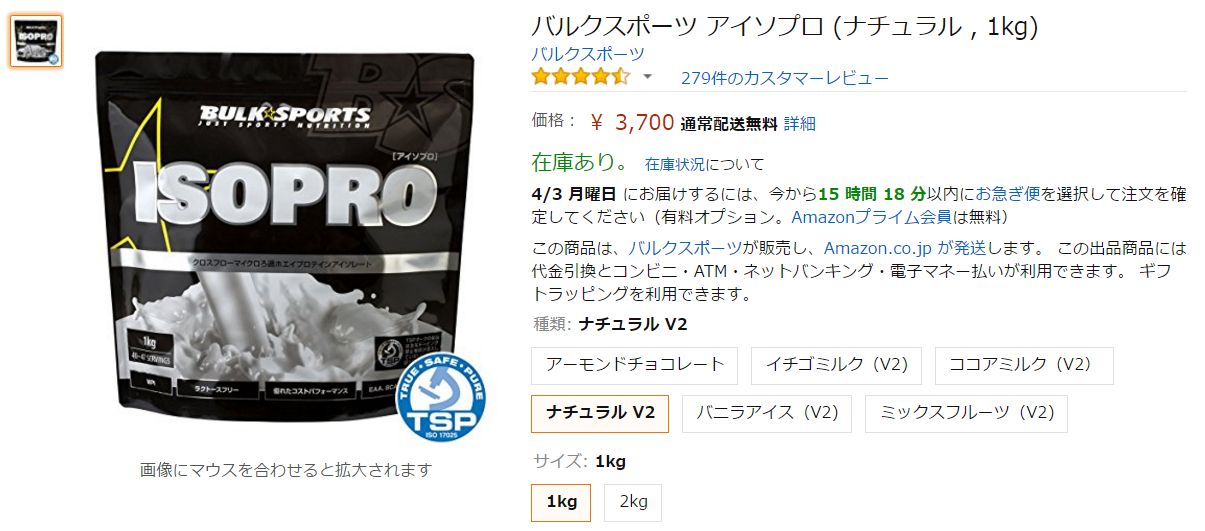The width and height of the screenshot is (1205, 531).
Task: Select the 2kg size option
Action: coord(633,502)
